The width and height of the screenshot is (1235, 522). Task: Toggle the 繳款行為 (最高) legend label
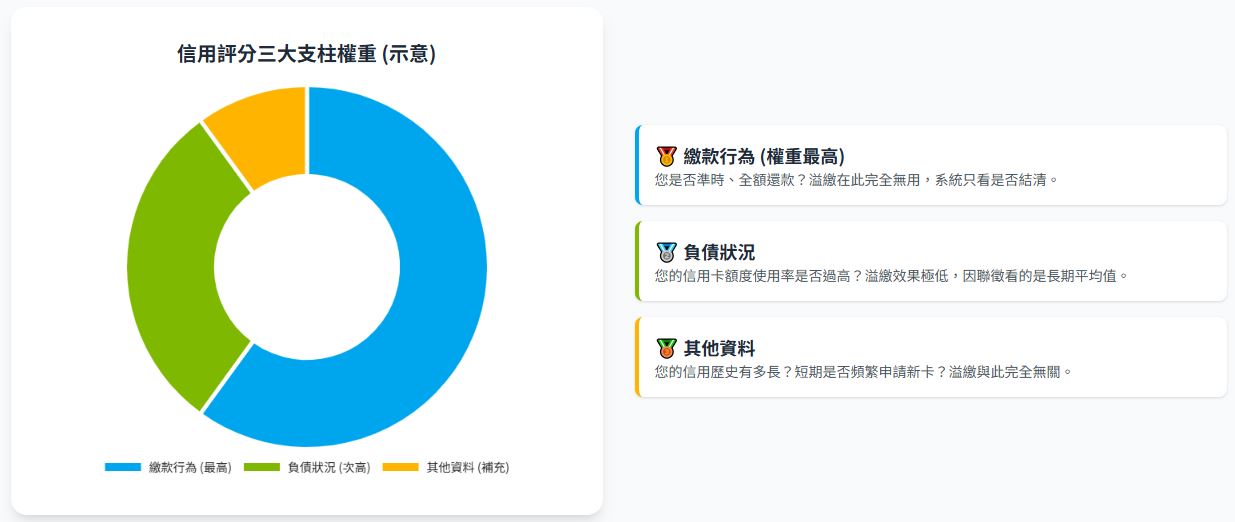tap(190, 467)
